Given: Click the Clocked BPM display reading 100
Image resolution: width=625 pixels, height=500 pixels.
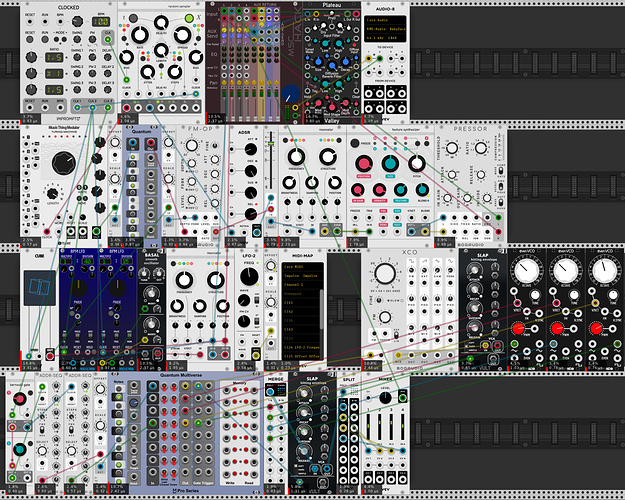Looking at the screenshot, I should 100,22.
